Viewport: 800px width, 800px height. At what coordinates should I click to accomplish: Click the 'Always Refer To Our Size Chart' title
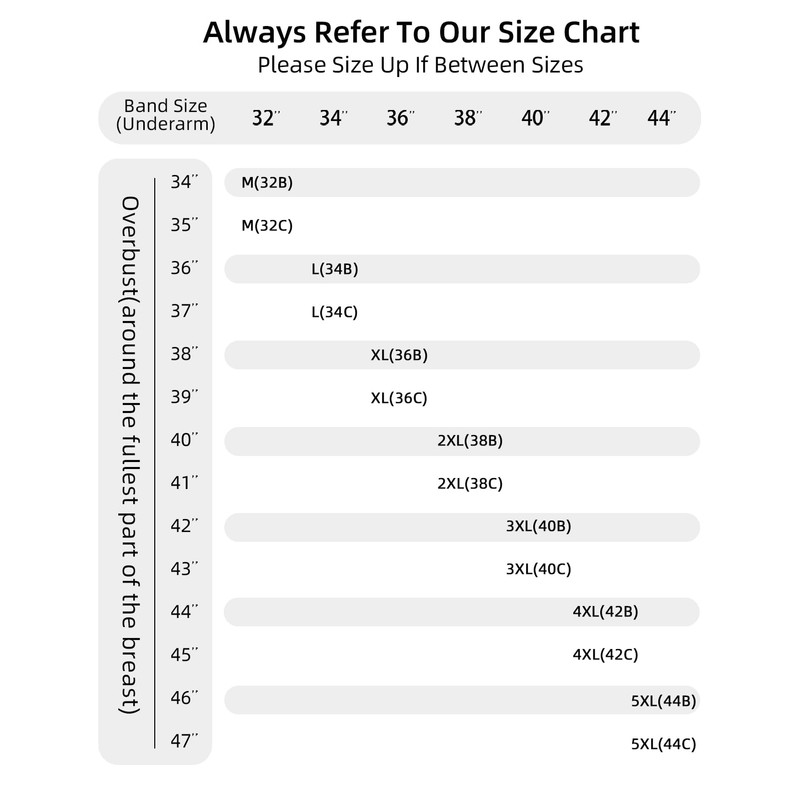tap(421, 32)
